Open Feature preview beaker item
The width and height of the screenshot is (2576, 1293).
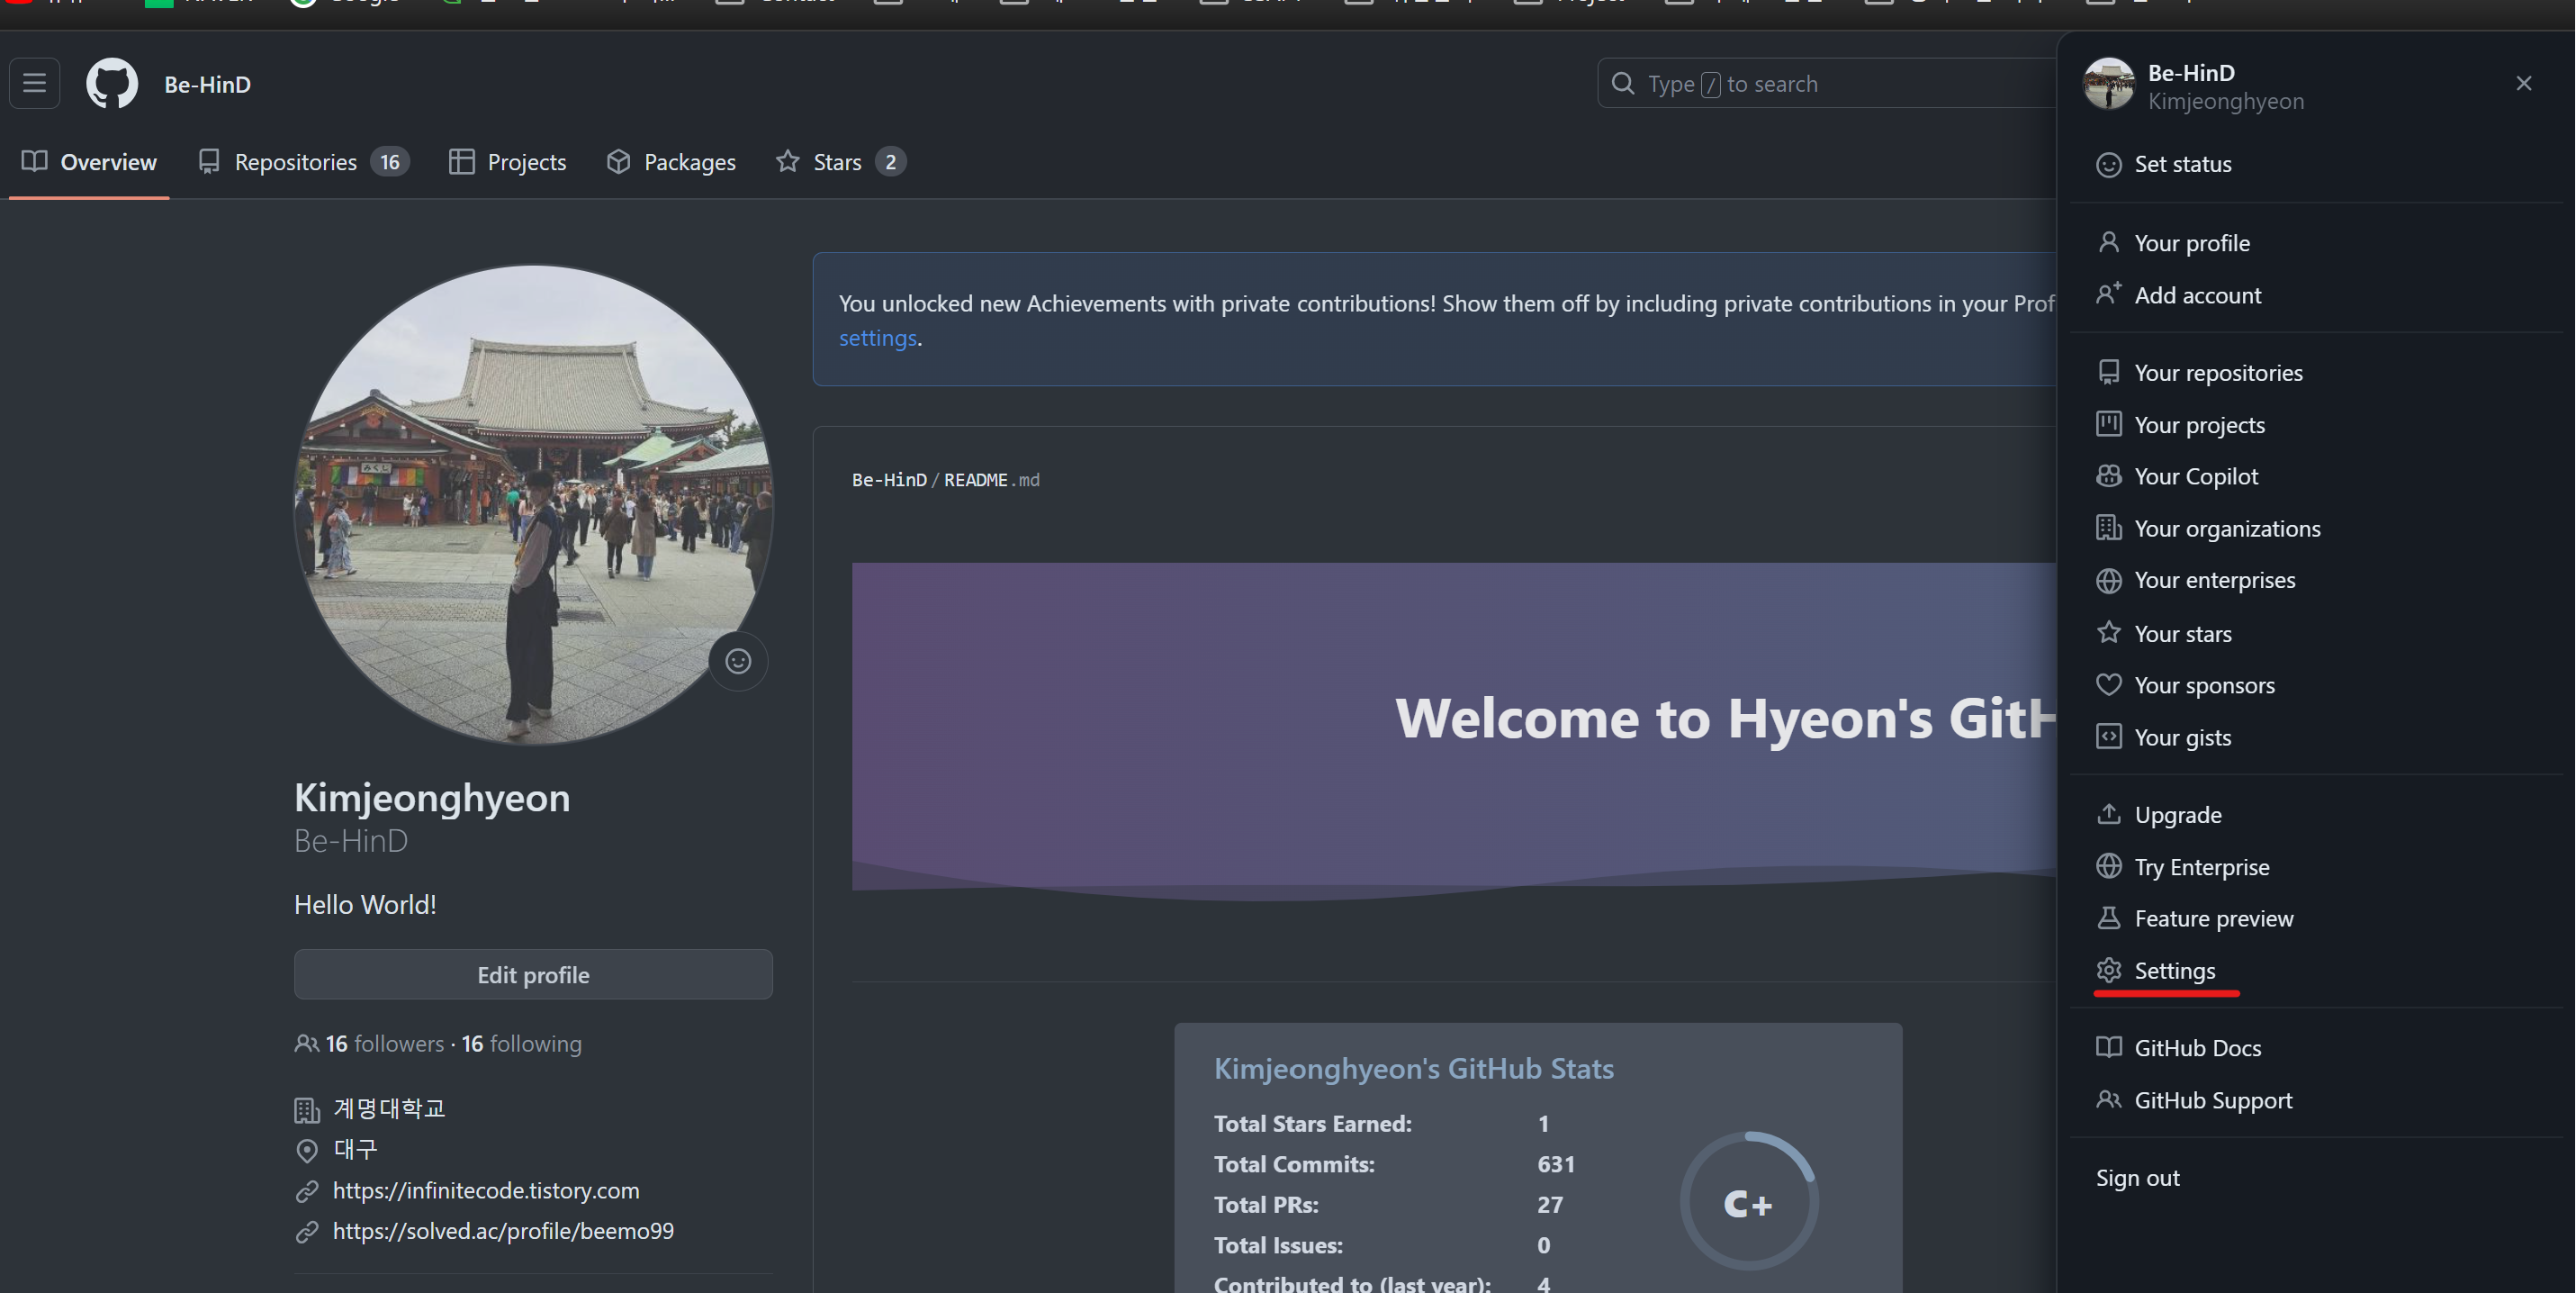(2213, 918)
